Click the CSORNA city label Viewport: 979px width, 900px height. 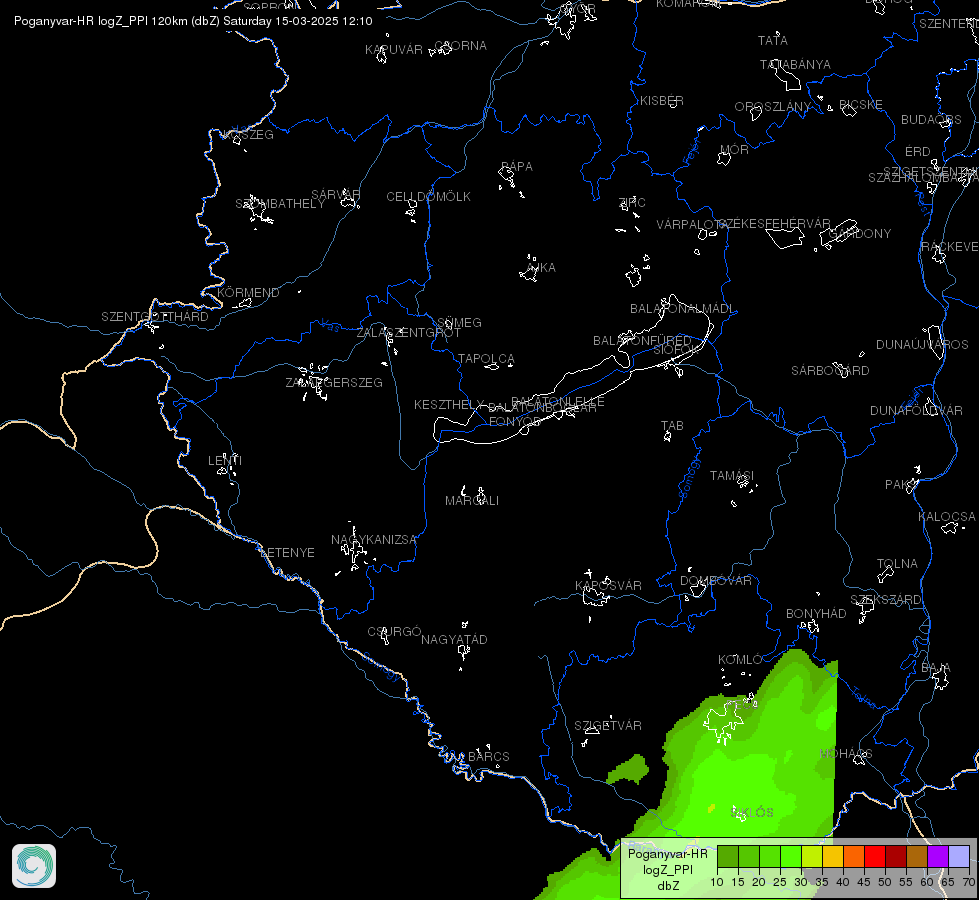(460, 46)
